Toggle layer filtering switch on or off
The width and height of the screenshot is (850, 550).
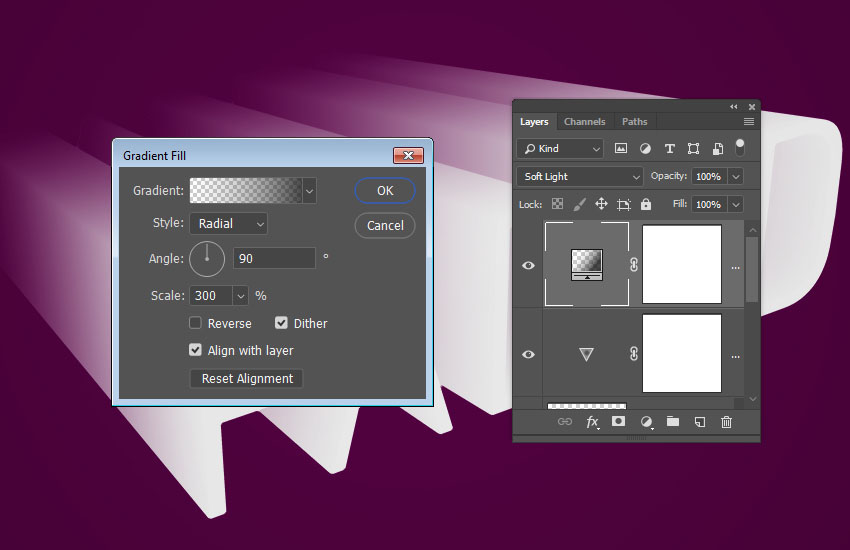pos(740,147)
